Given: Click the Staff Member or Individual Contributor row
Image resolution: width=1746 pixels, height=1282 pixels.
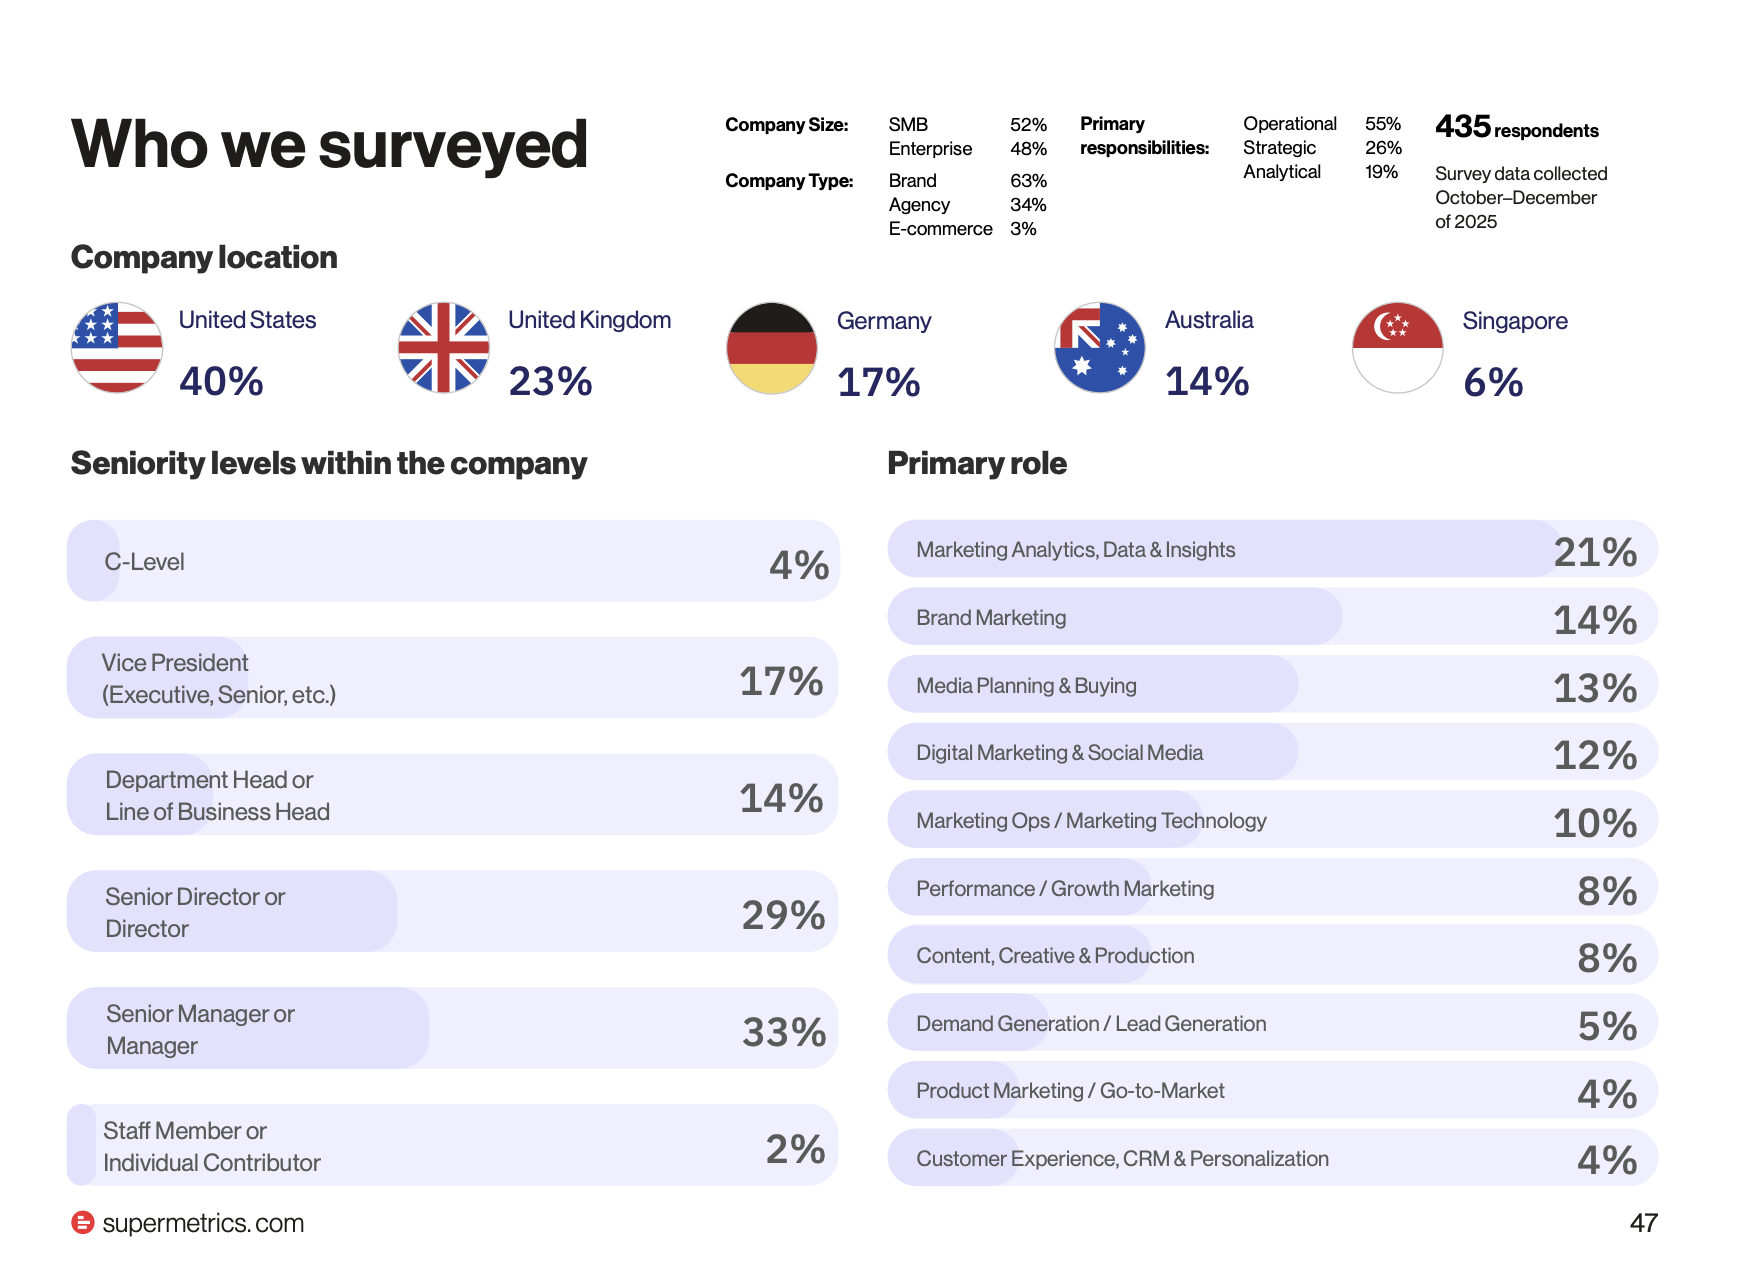Looking at the screenshot, I should [453, 1145].
